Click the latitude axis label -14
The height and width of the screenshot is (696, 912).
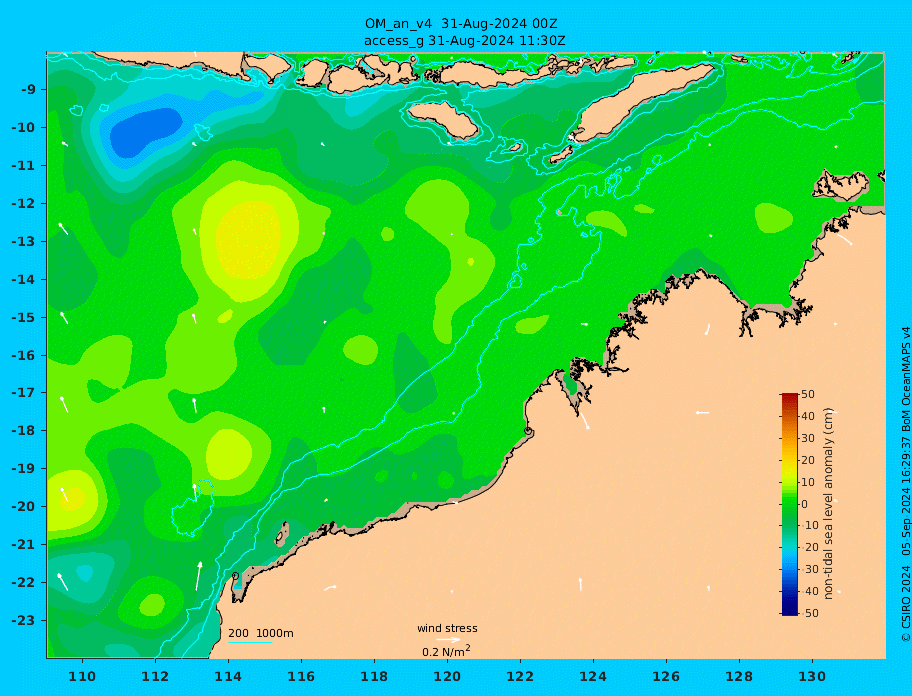(26, 280)
